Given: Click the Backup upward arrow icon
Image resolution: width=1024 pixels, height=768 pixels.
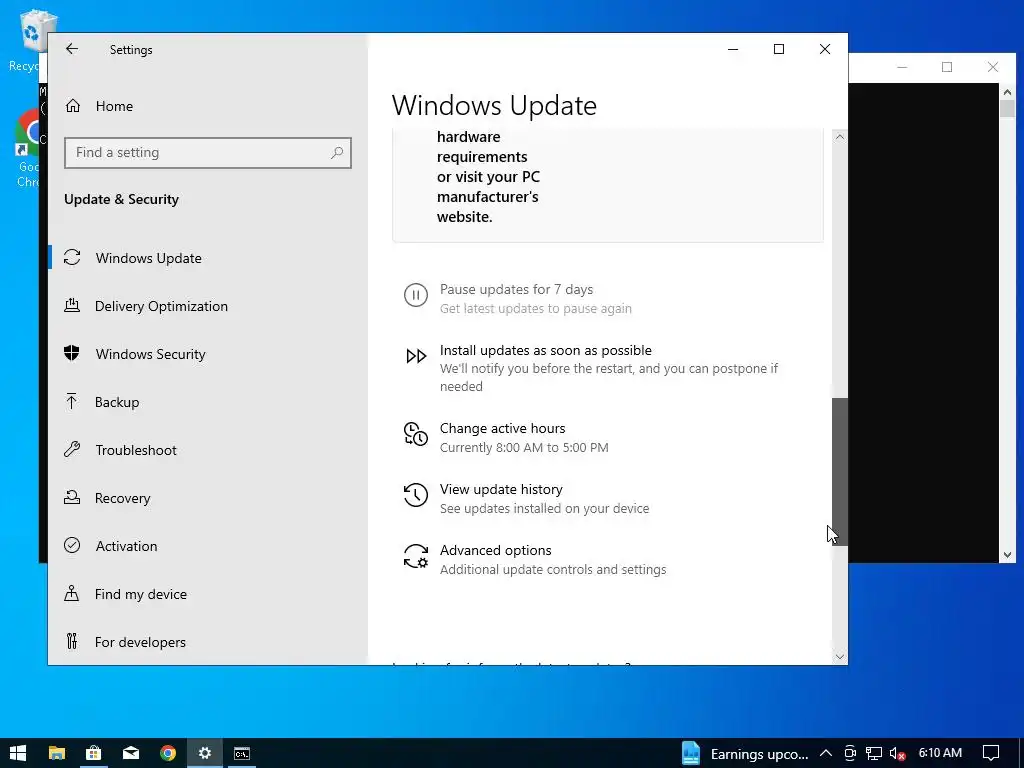Looking at the screenshot, I should point(72,401).
